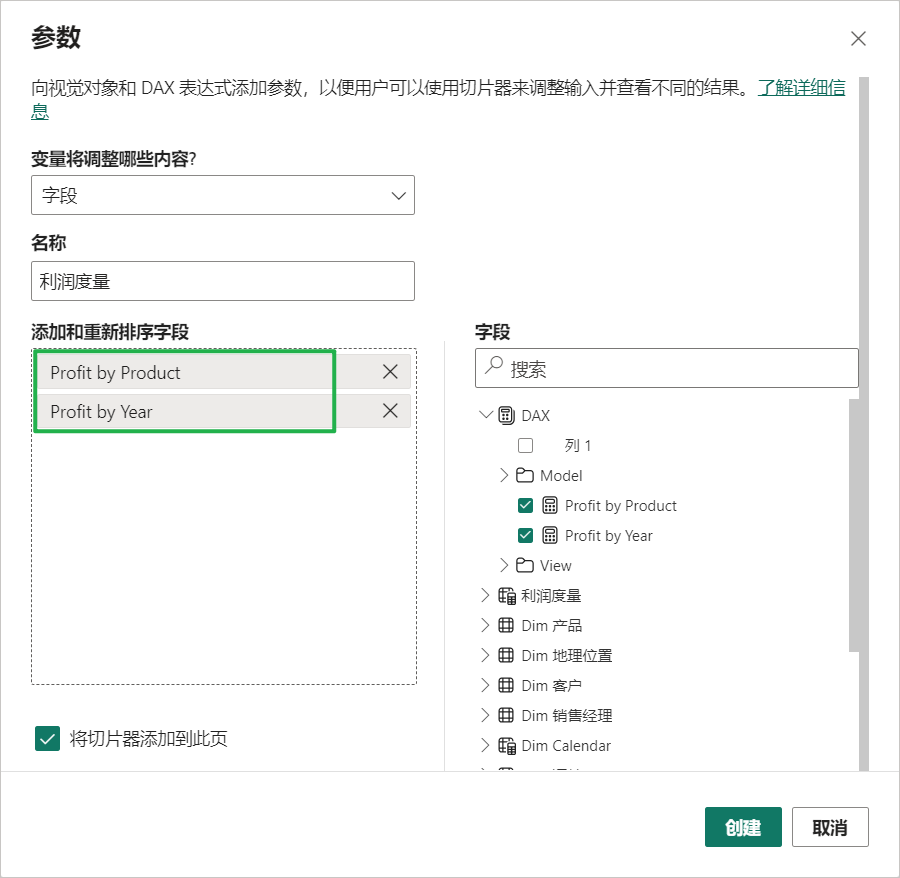Click the Profit by Year measure calculator icon
The height and width of the screenshot is (878, 900).
pos(550,535)
